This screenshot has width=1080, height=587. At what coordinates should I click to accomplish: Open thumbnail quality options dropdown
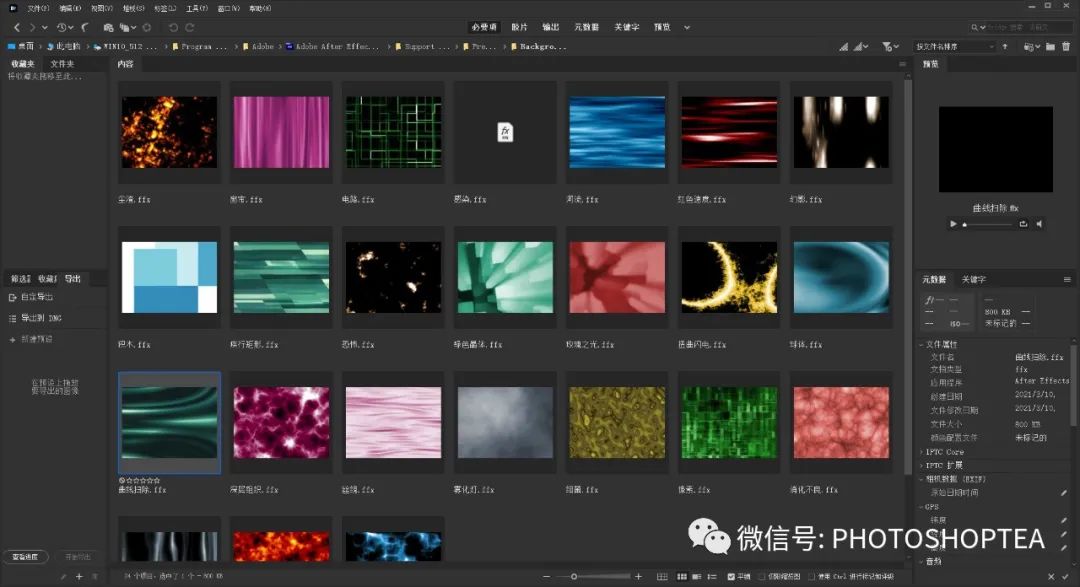point(861,47)
